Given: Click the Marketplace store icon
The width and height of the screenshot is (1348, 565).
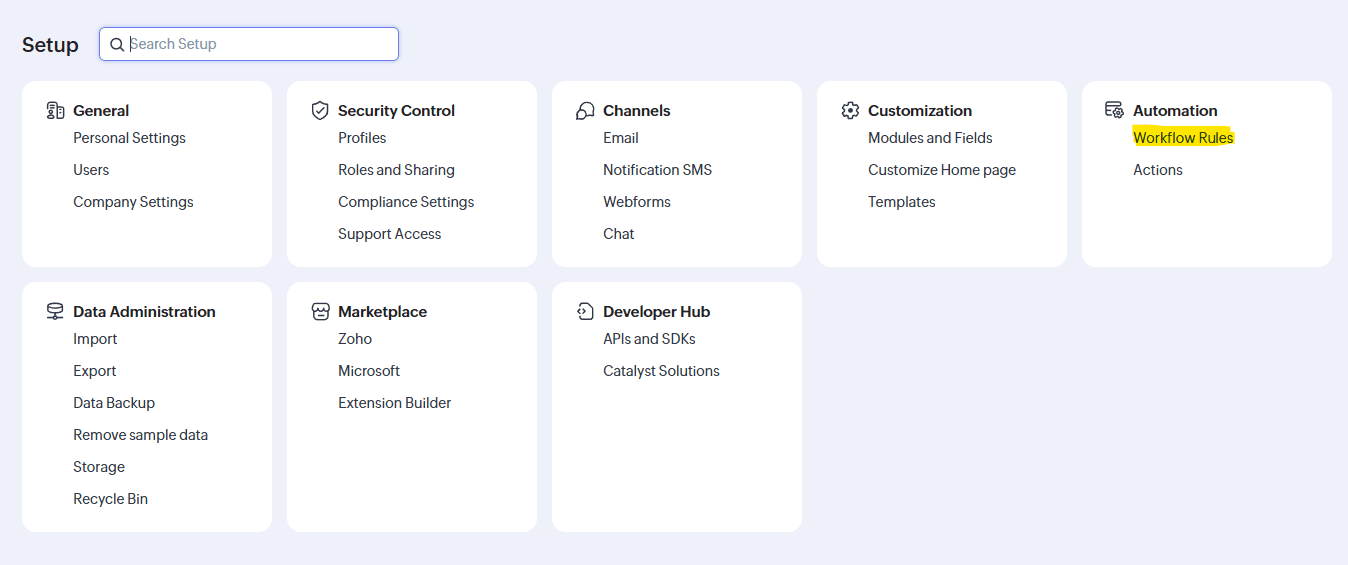Looking at the screenshot, I should (x=320, y=311).
